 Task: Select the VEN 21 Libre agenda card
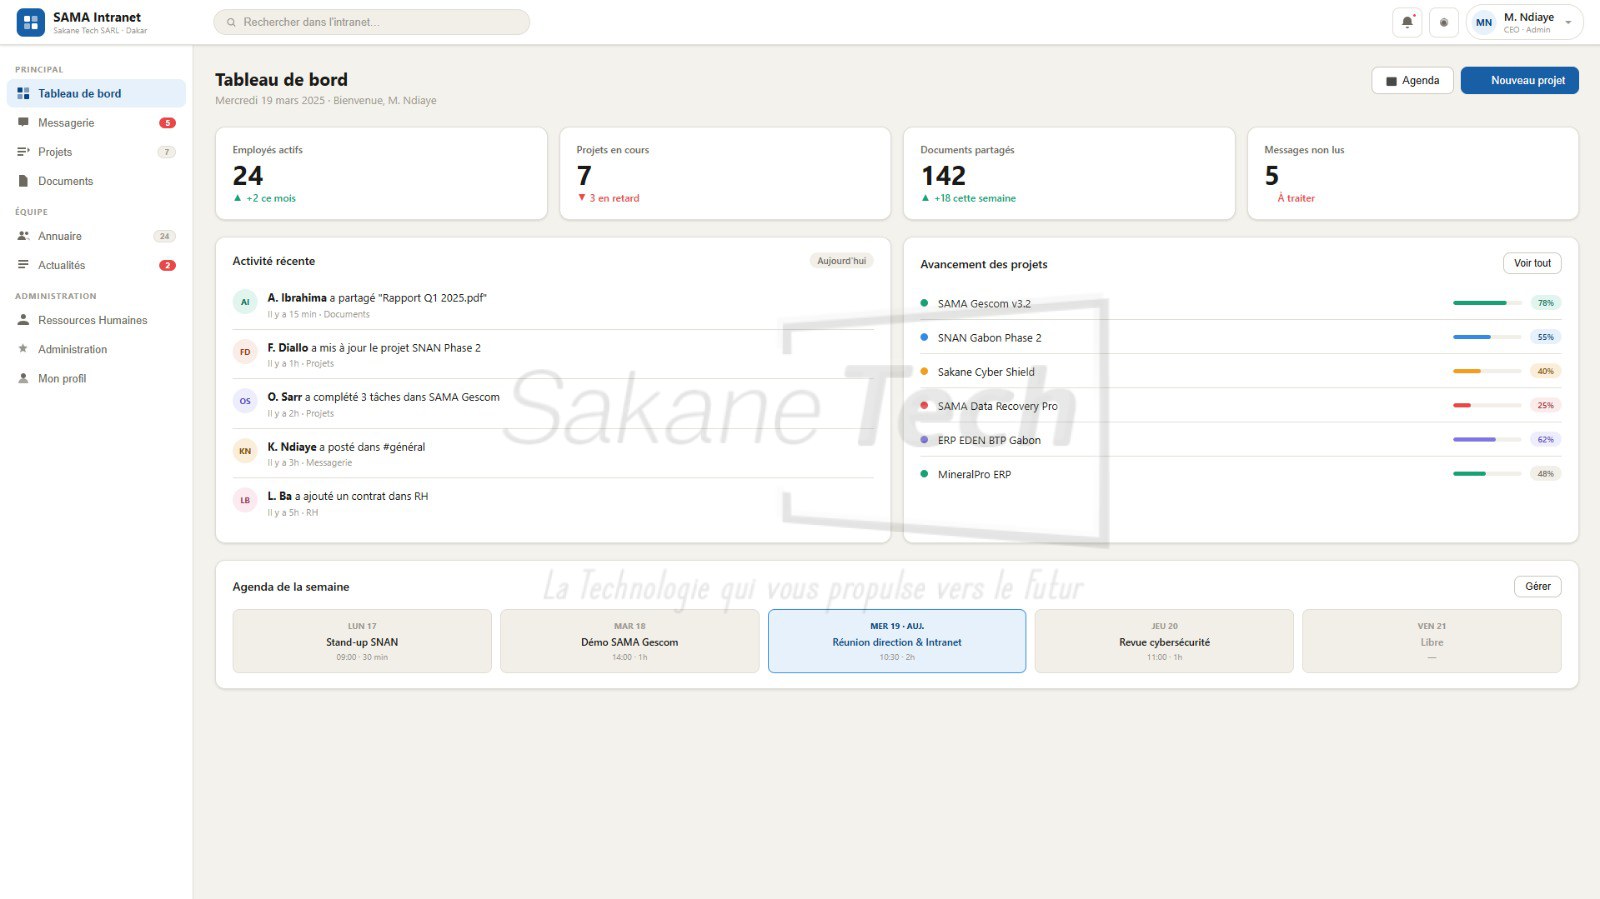click(1432, 641)
